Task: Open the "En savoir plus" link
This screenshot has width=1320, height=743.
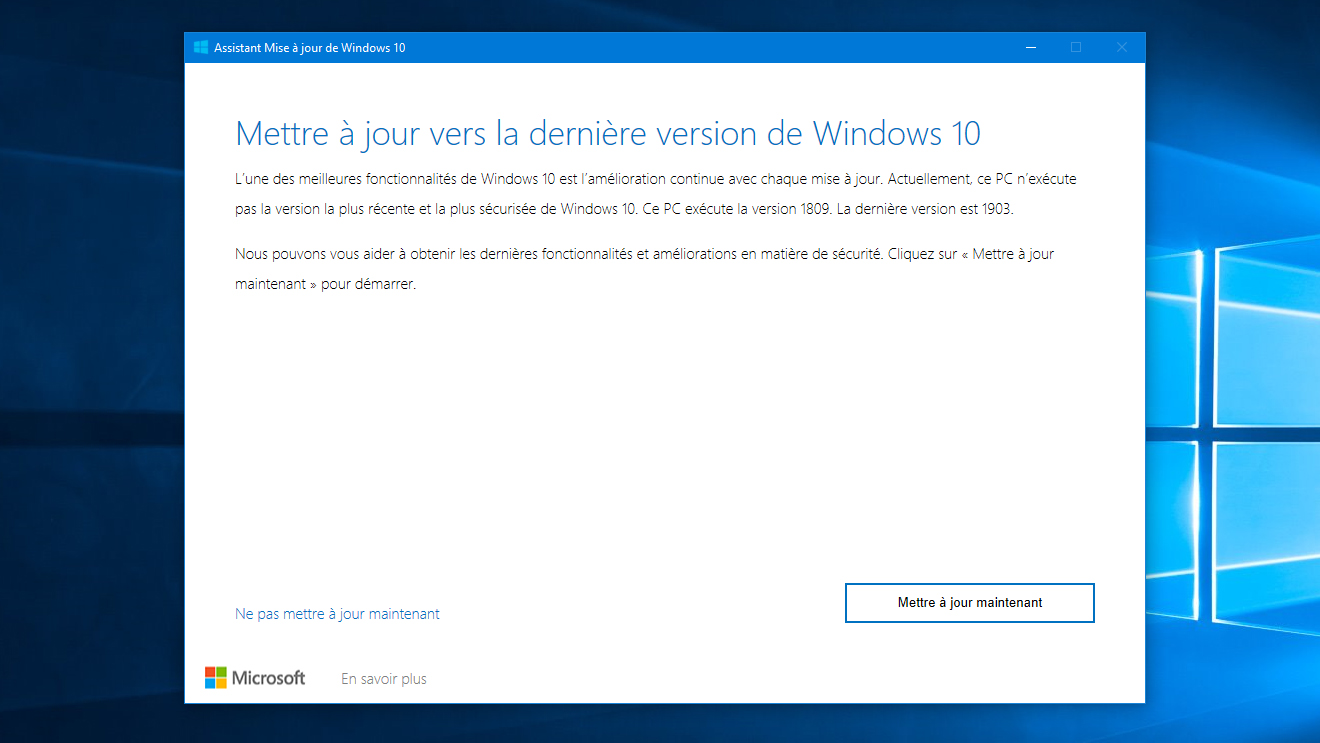Action: coord(384,679)
